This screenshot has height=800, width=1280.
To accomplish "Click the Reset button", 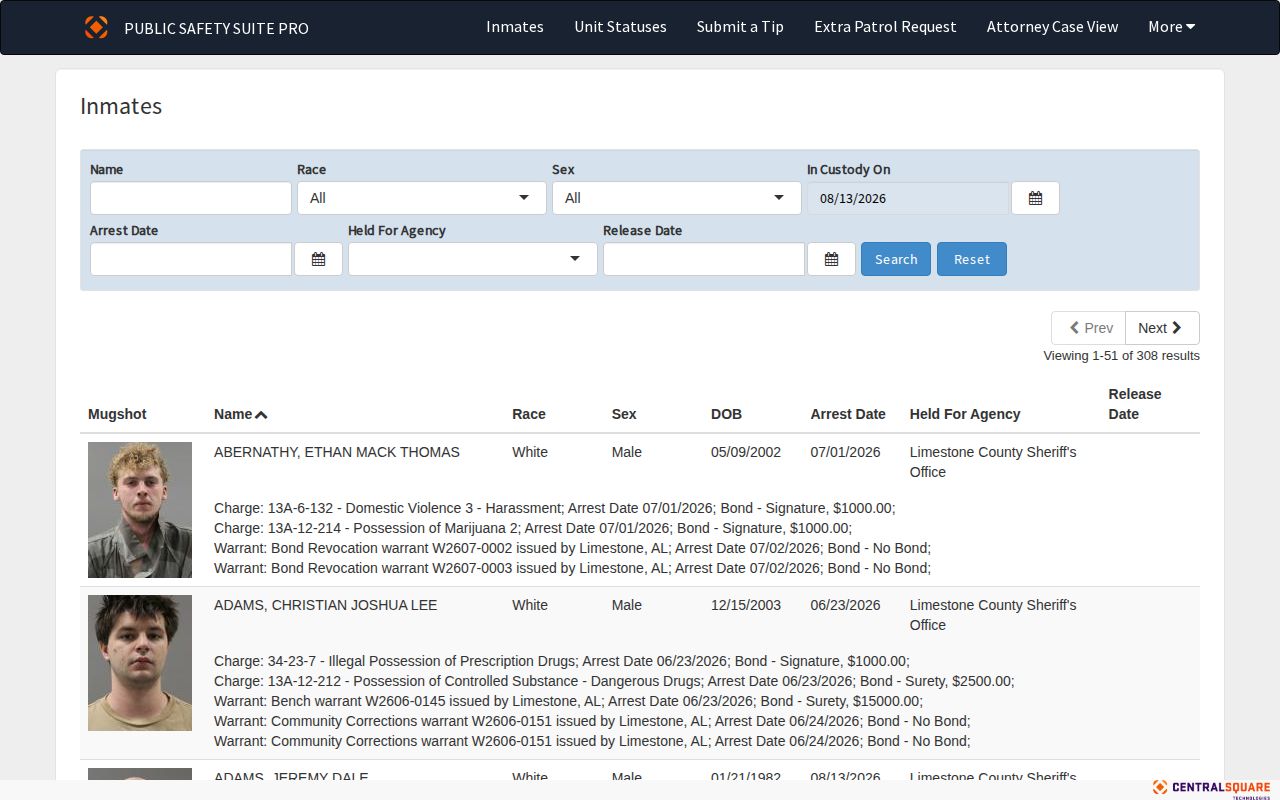I will click(972, 259).
